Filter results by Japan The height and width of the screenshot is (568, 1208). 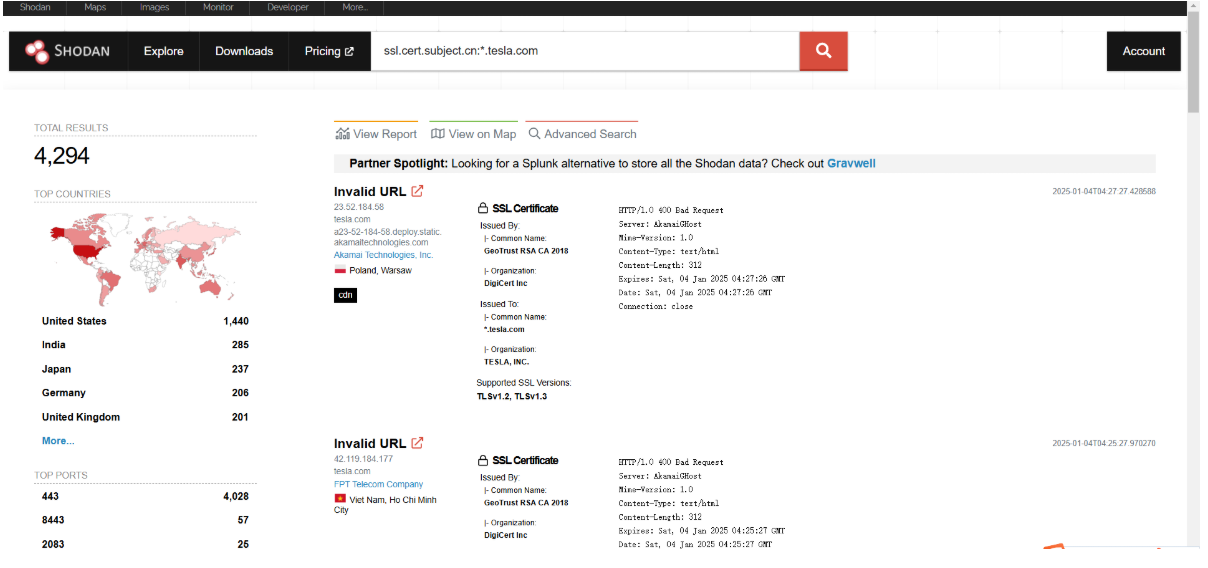point(56,369)
